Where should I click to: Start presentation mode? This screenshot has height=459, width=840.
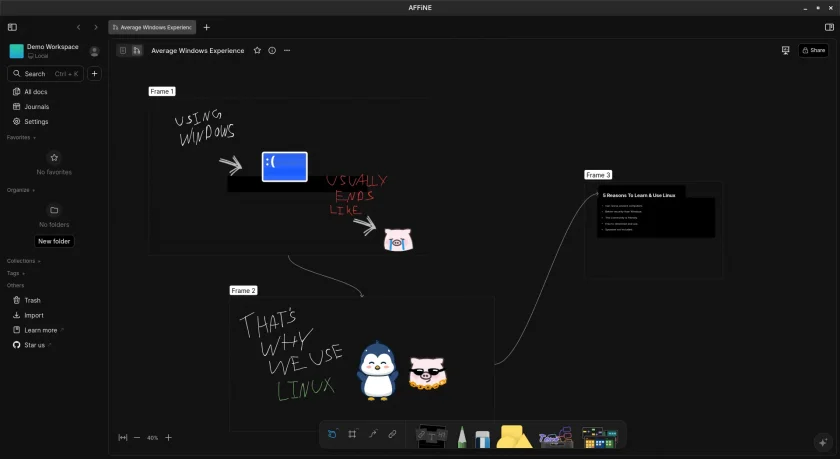(785, 50)
